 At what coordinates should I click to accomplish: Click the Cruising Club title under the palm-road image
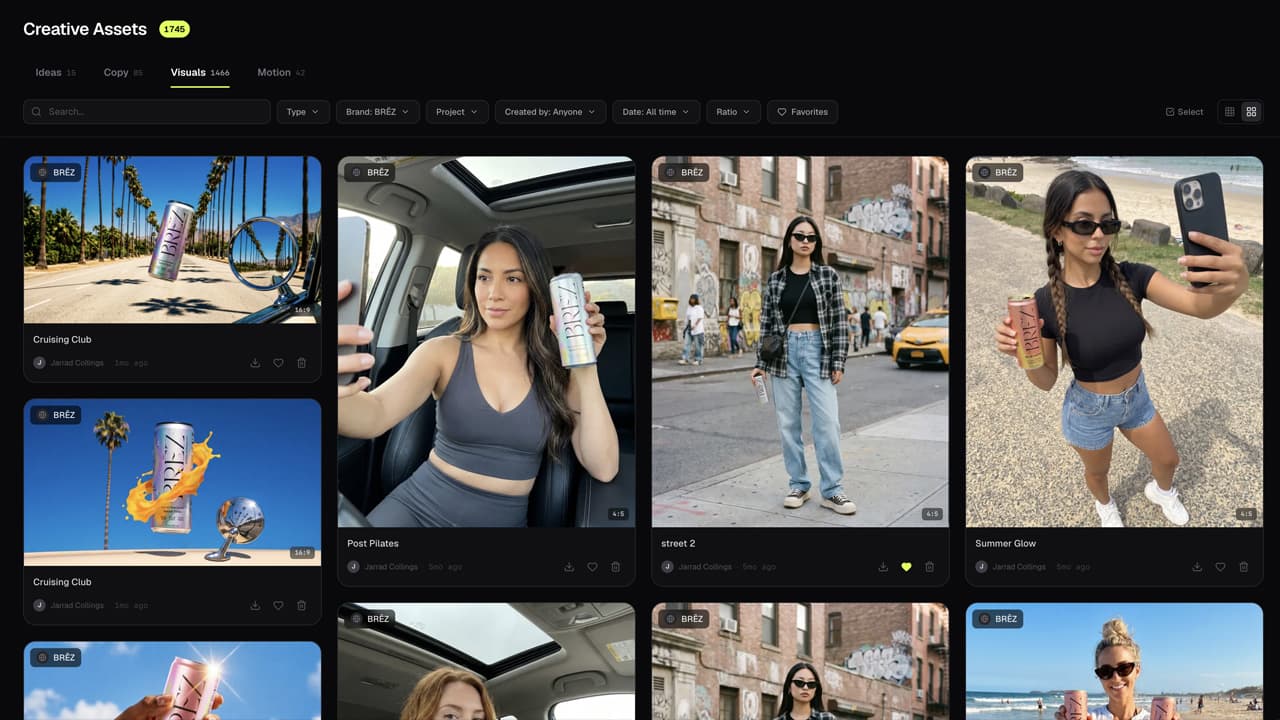click(62, 340)
